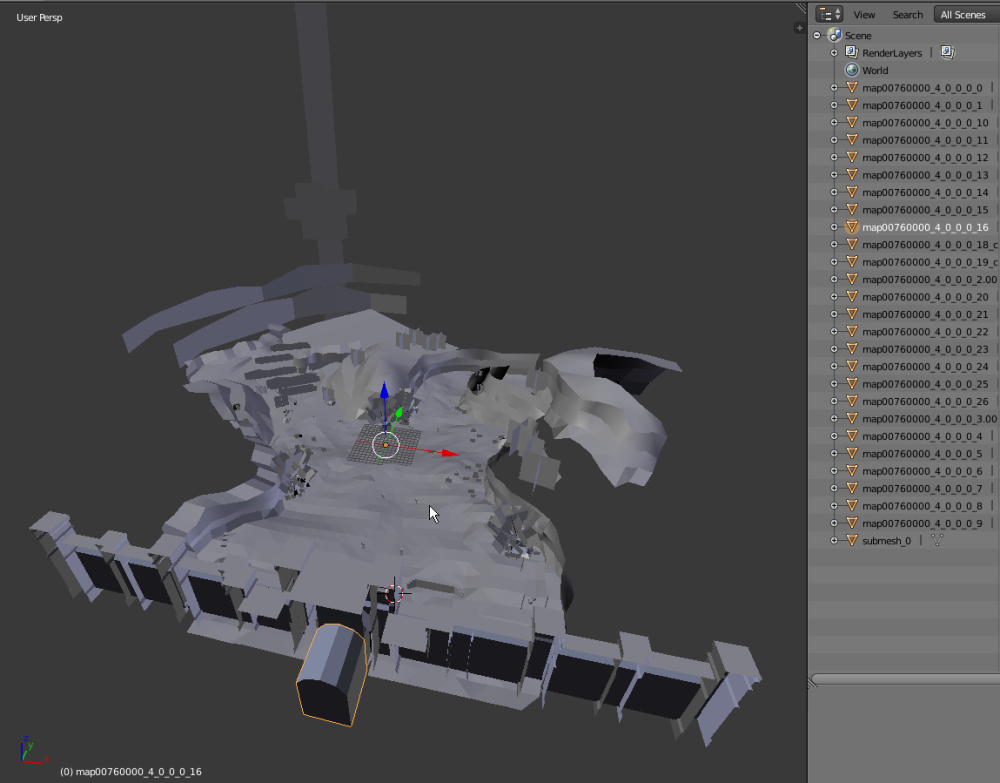Click object icon of map00760000_4_0_0_0_22
Viewport: 1000px width, 783px height.
pyautogui.click(x=851, y=331)
